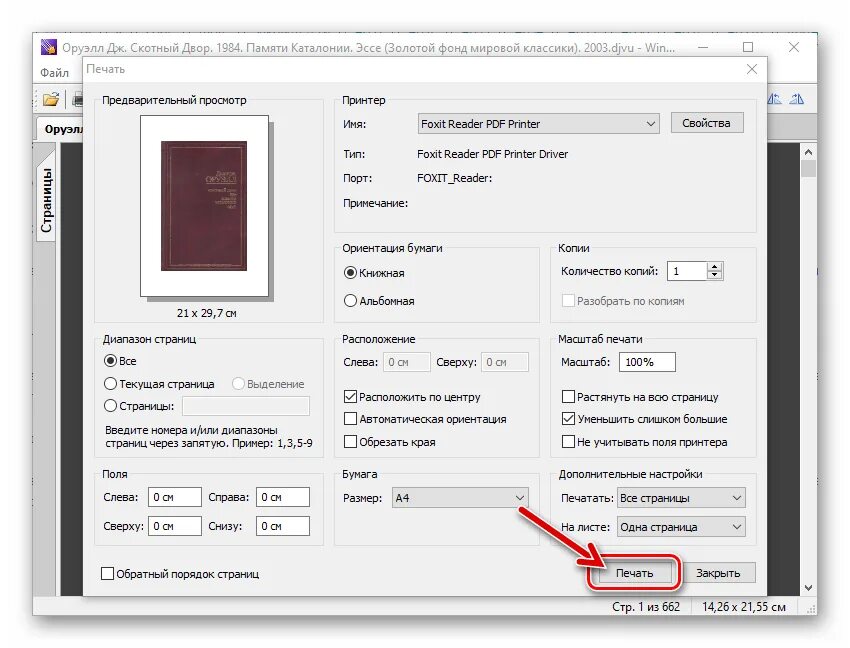
Task: Check Расположить по центру checkbox
Action: pos(350,396)
